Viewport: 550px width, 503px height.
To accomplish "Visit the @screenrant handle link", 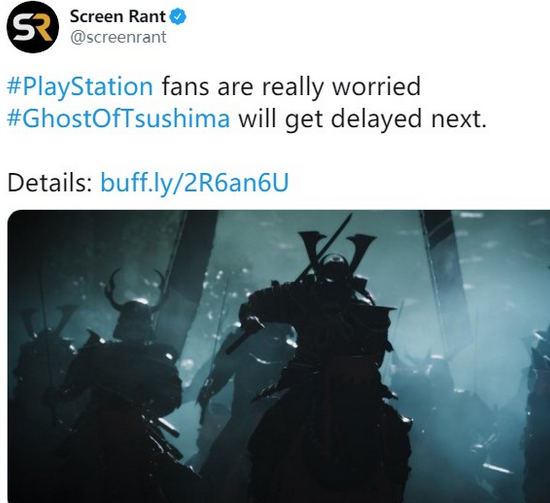I will coord(118,37).
